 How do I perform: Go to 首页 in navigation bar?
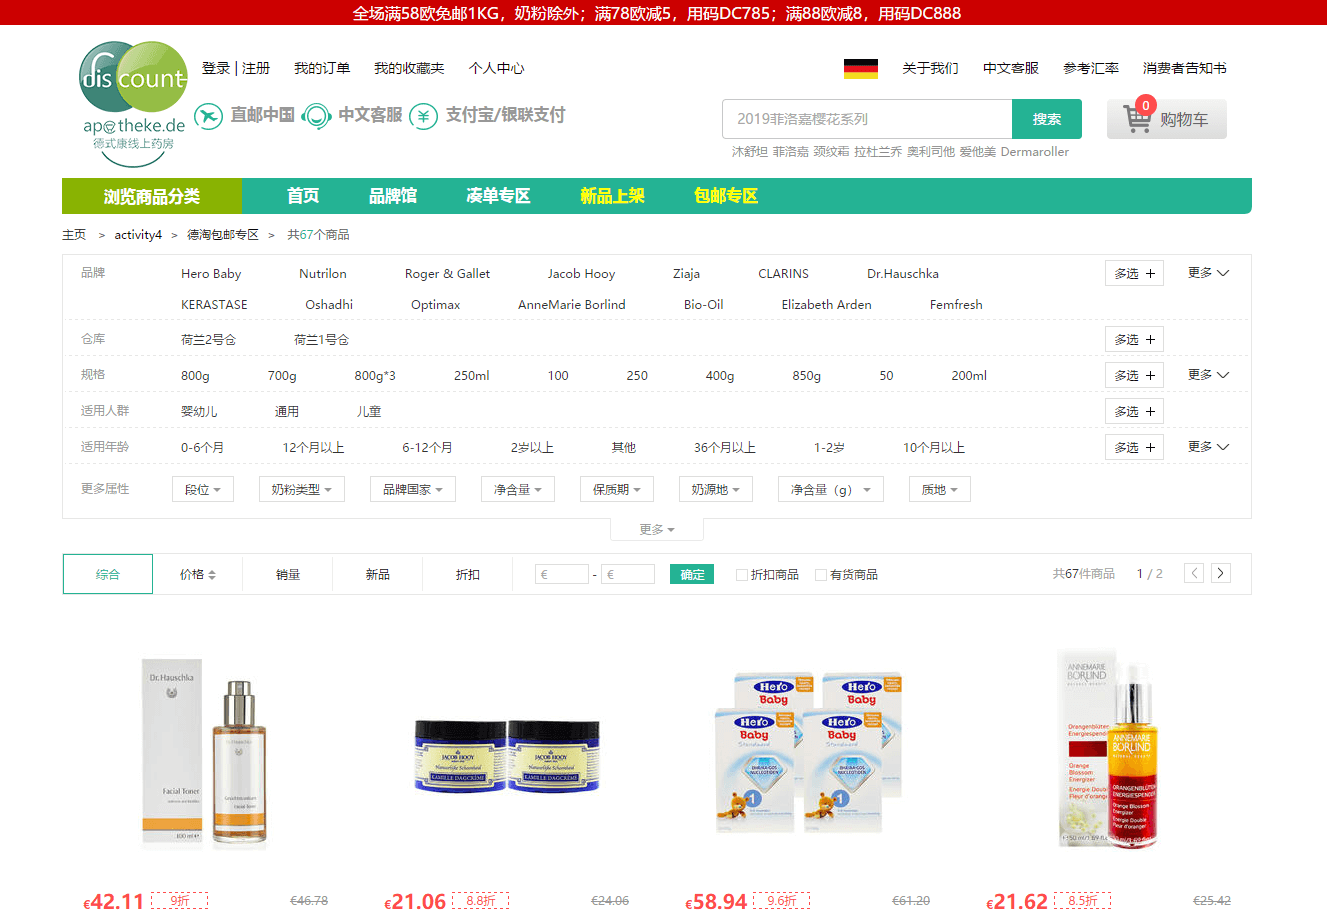click(x=303, y=196)
